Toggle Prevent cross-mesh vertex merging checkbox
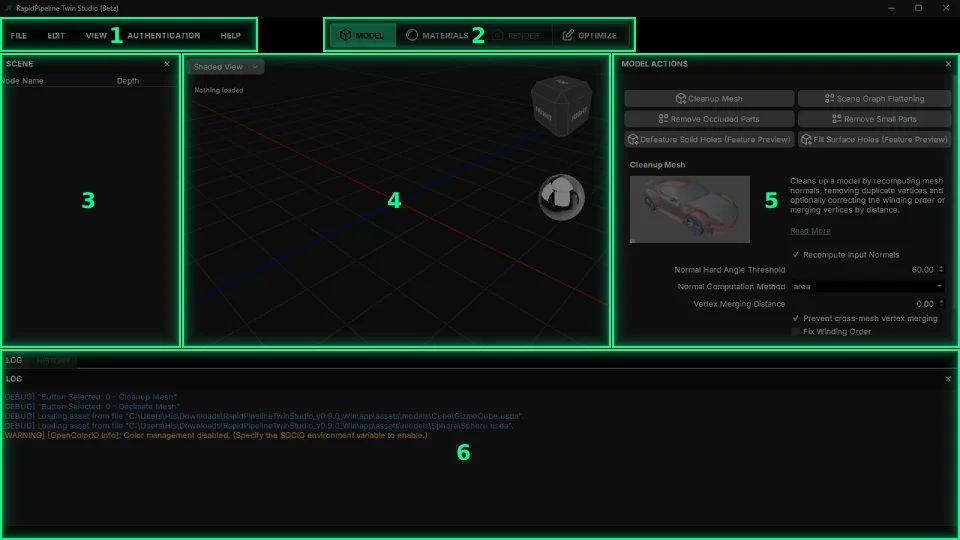 796,318
